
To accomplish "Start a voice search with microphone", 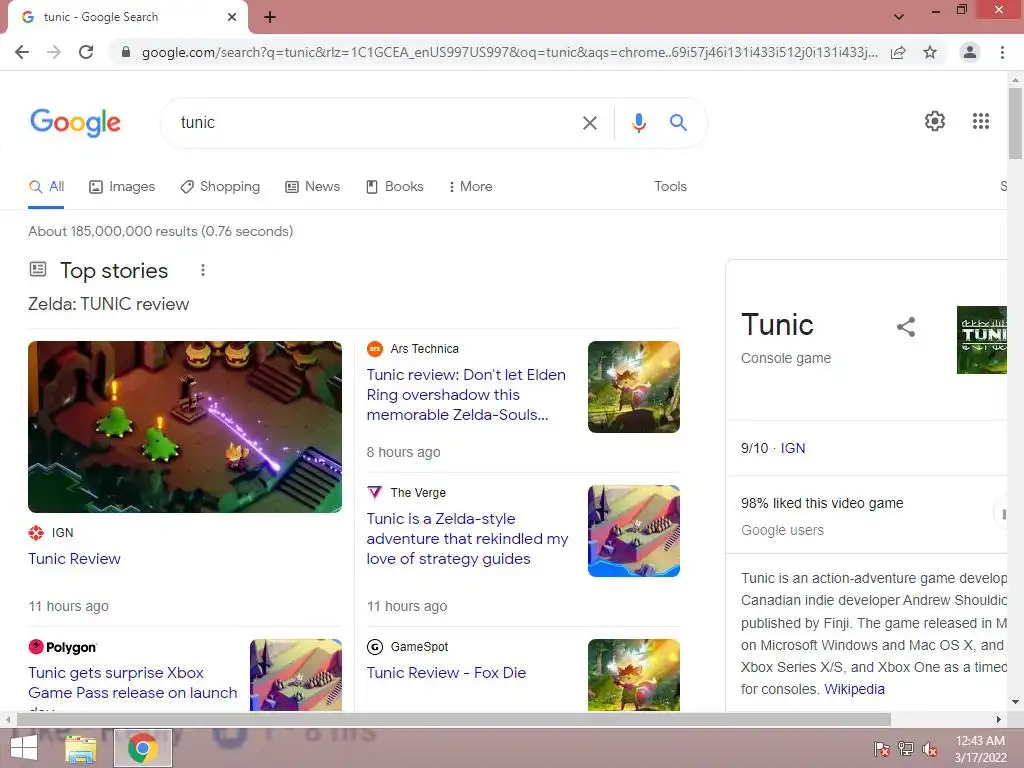I will 639,123.
